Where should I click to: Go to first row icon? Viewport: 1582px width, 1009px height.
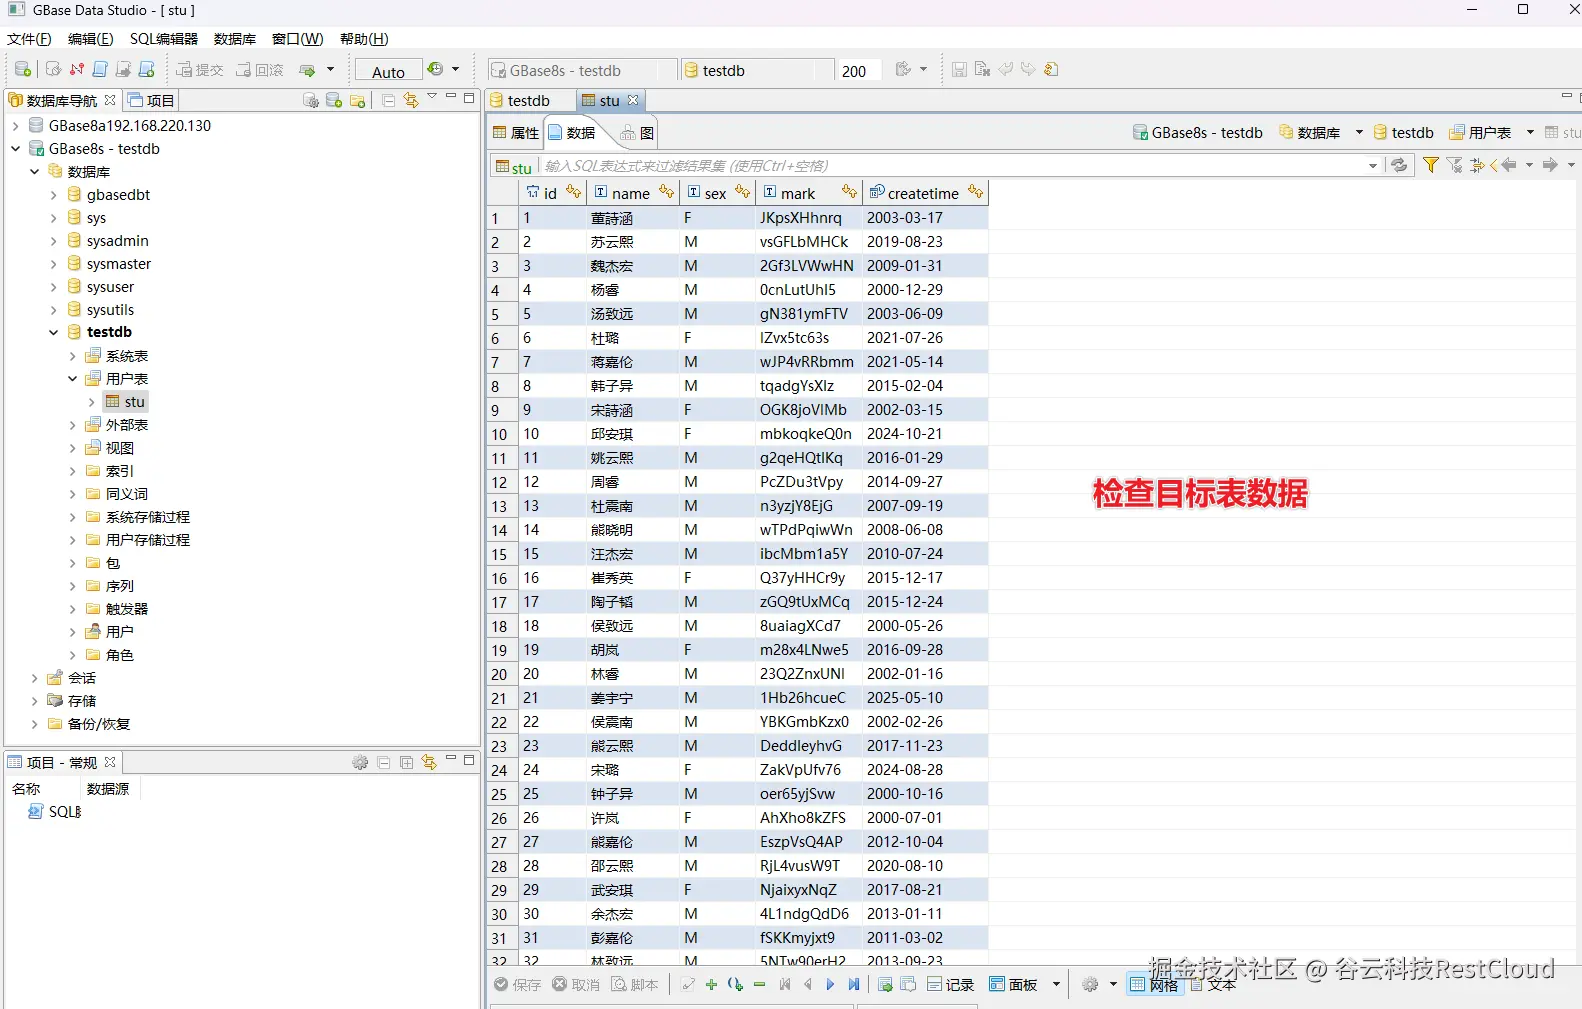[x=785, y=985]
